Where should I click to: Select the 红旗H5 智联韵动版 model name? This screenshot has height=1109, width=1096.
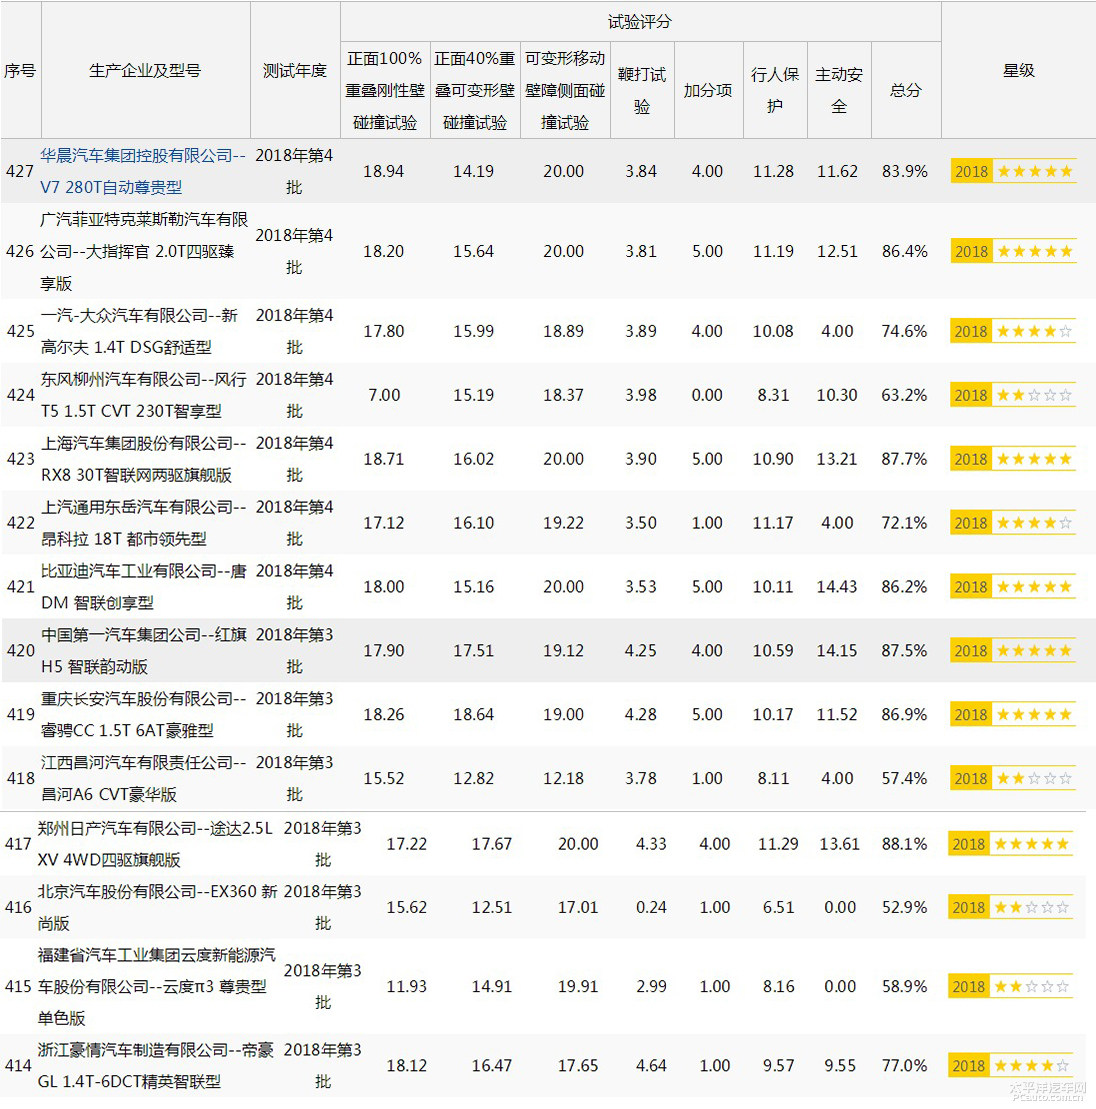click(144, 650)
